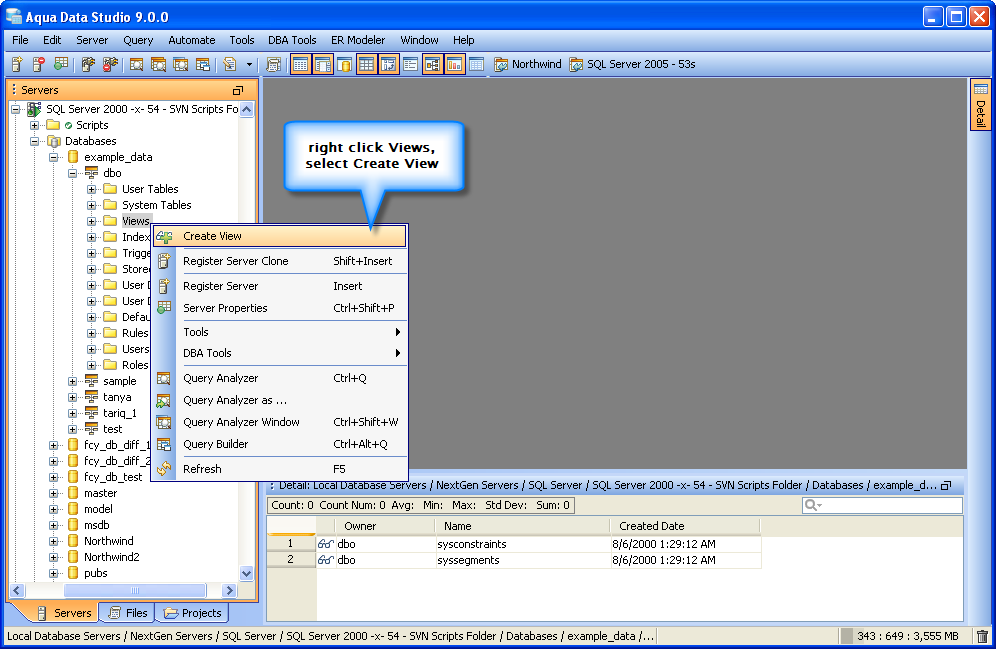Maximize the Detail panel with its restore icon
This screenshot has height=649, width=996.
click(946, 485)
